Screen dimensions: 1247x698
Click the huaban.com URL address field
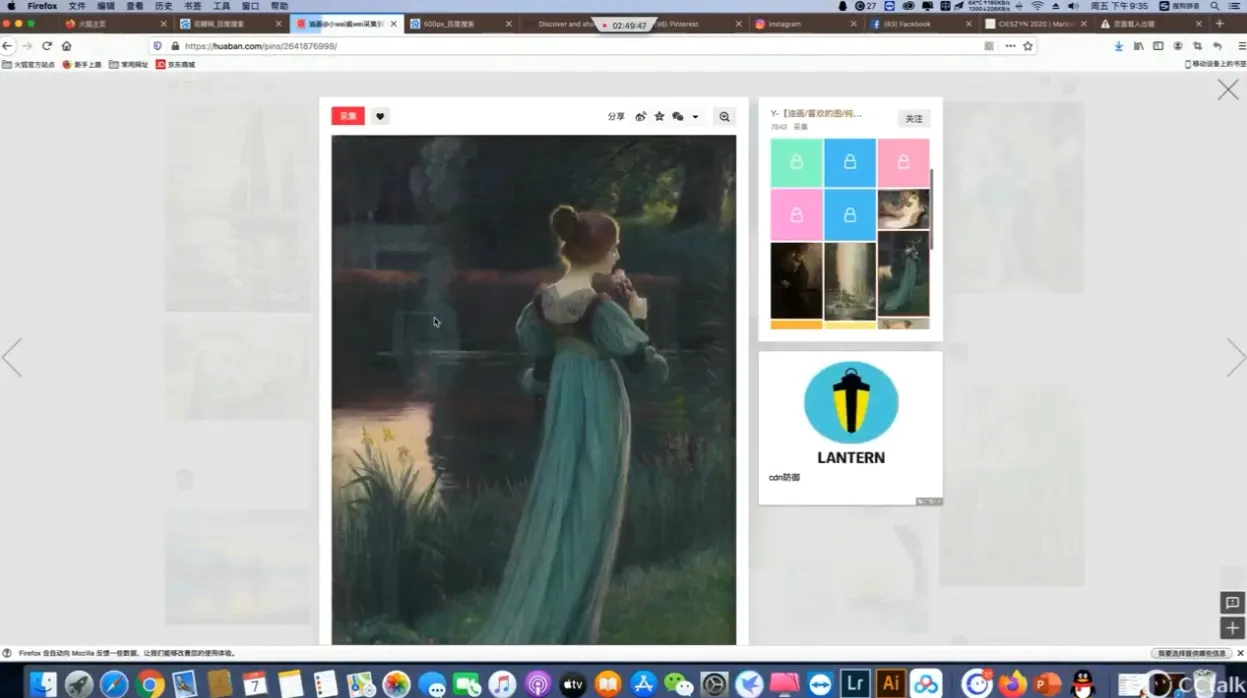[560, 46]
